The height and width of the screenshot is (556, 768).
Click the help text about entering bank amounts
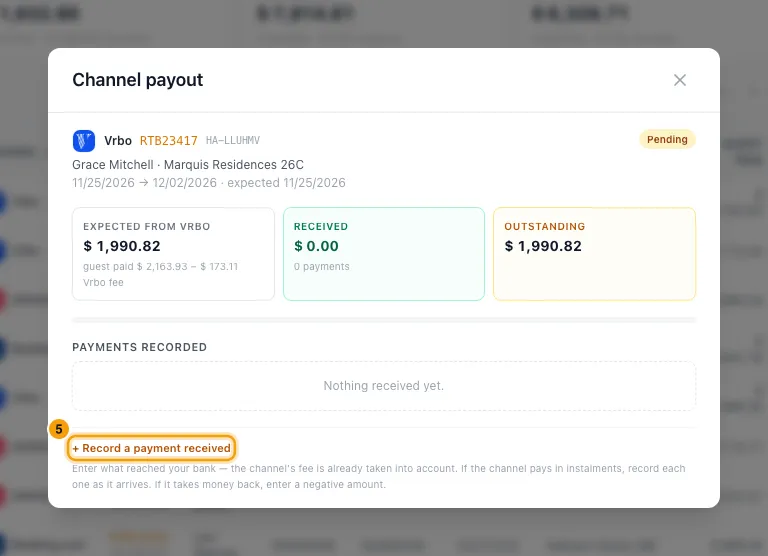379,476
